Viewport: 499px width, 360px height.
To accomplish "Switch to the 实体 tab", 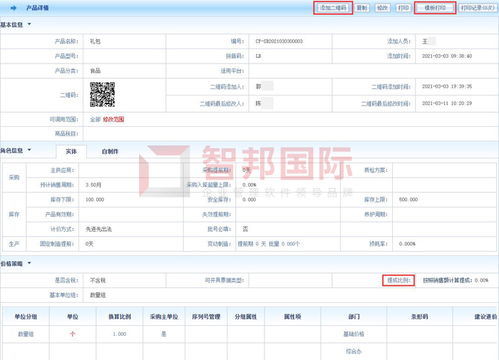I will point(71,151).
